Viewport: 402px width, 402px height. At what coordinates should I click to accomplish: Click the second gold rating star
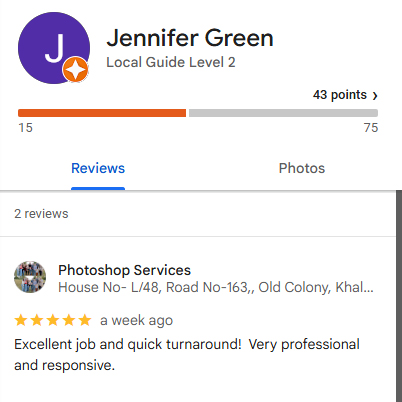pyautogui.click(x=37, y=320)
